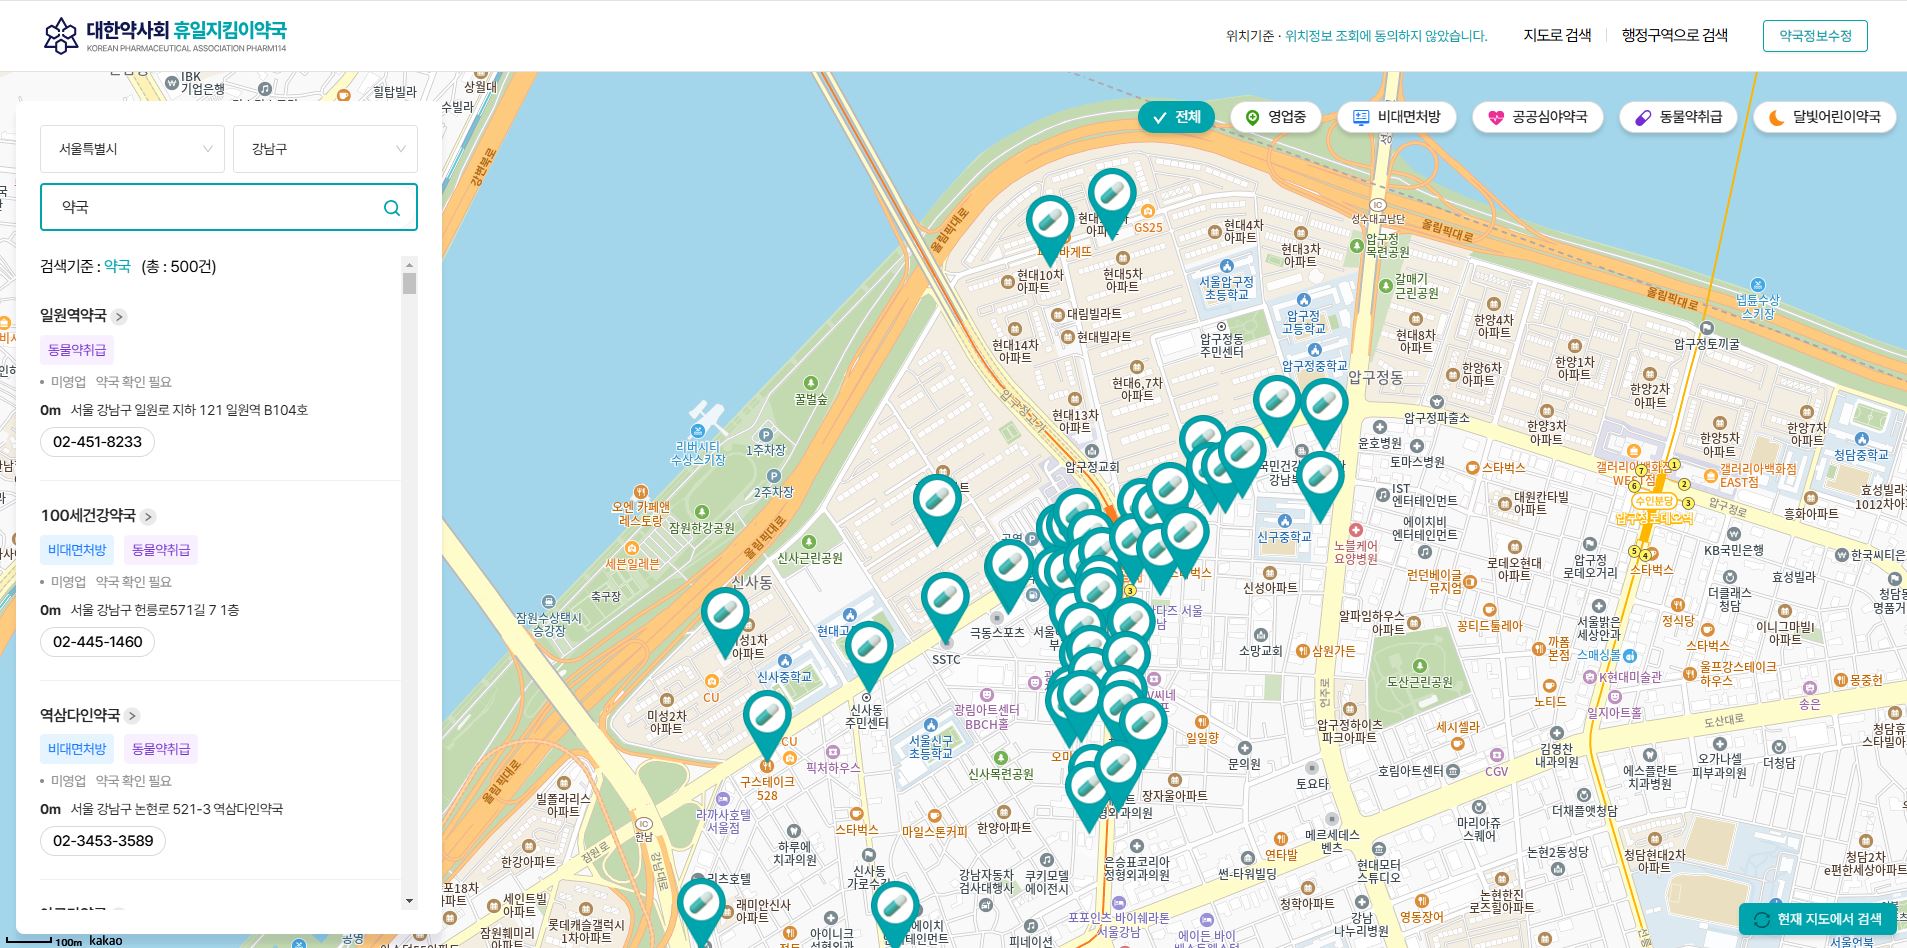1907x948 pixels.
Task: Click address 서울 강남구 논현로 521-3 역삼다인약국
Action: coord(176,809)
